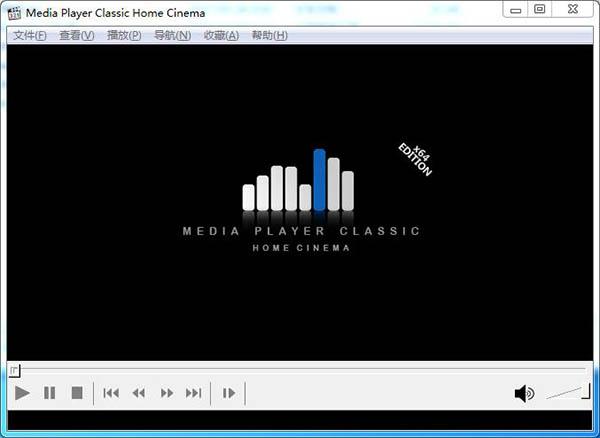The image size is (600, 438).
Task: Start playback with the Play button
Action: pyautogui.click(x=22, y=393)
